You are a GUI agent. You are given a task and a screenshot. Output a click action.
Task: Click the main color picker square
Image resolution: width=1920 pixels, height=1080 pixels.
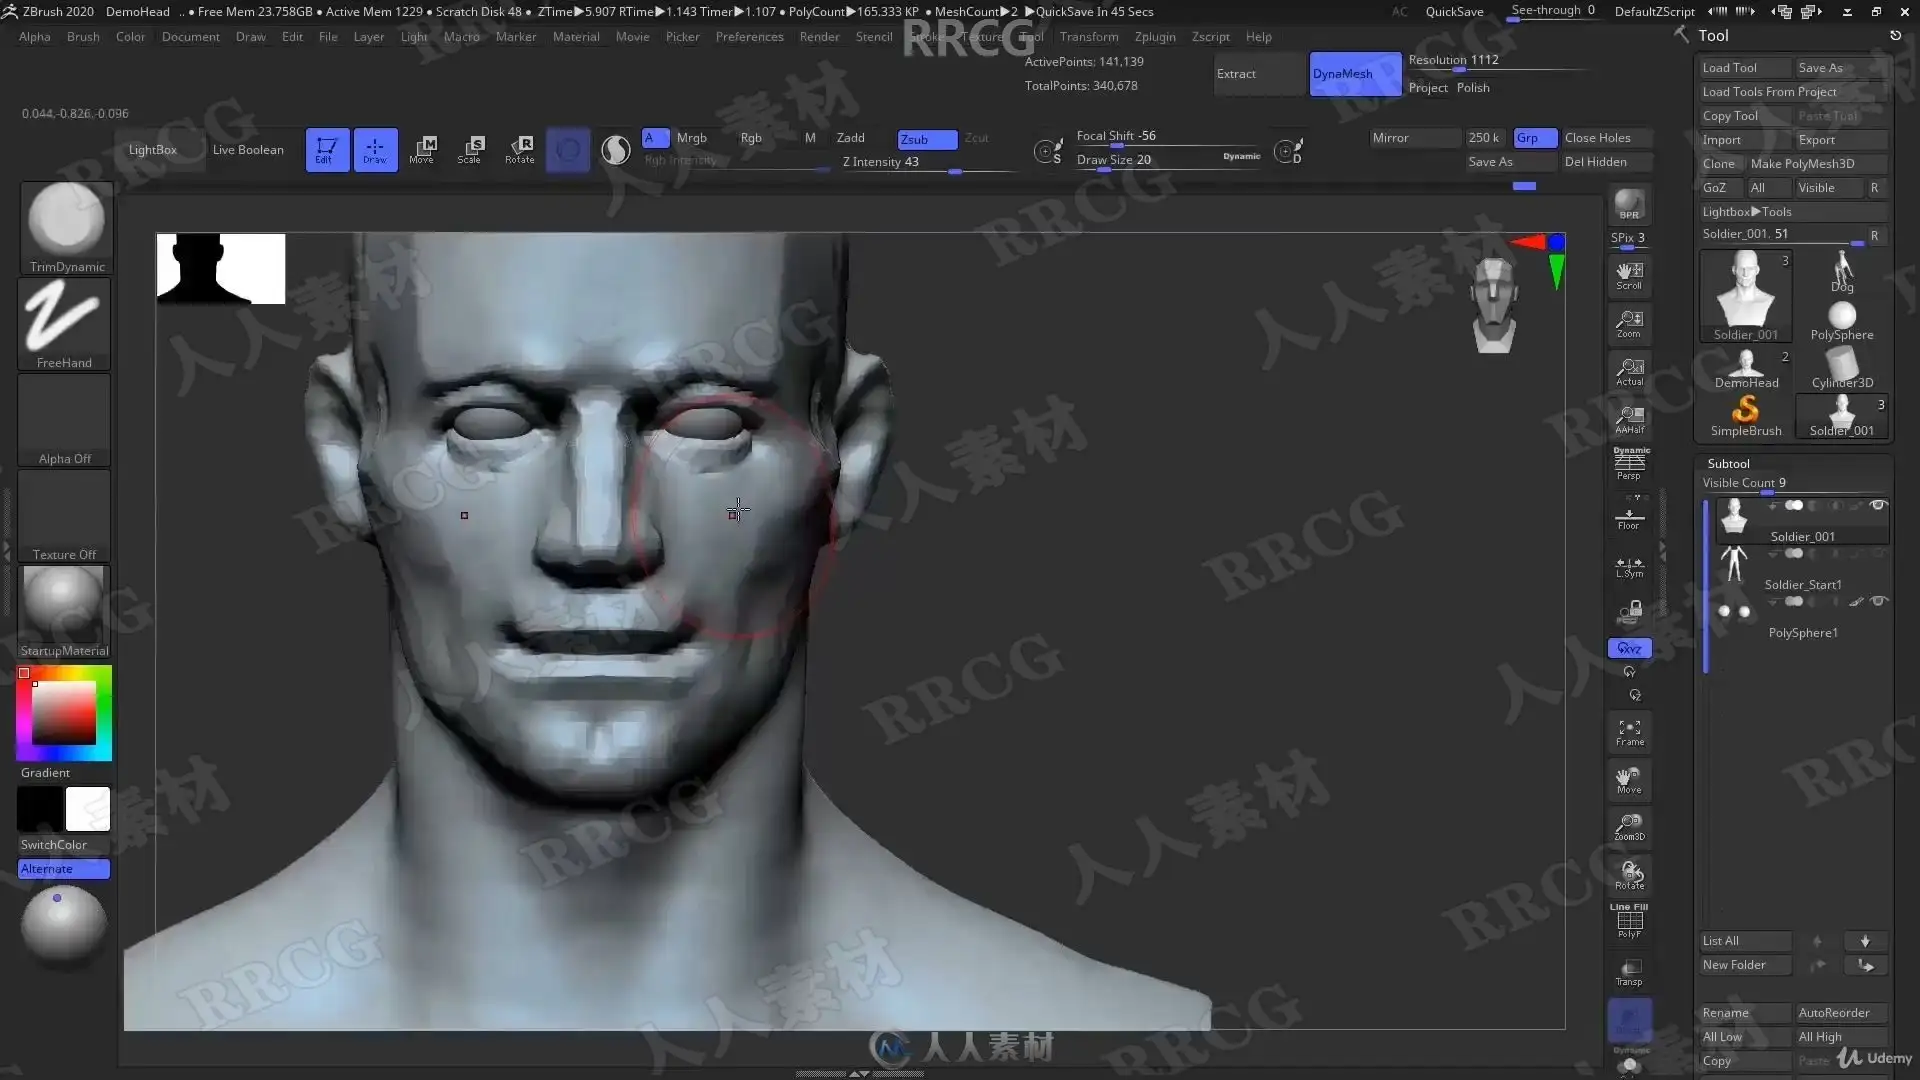point(64,713)
